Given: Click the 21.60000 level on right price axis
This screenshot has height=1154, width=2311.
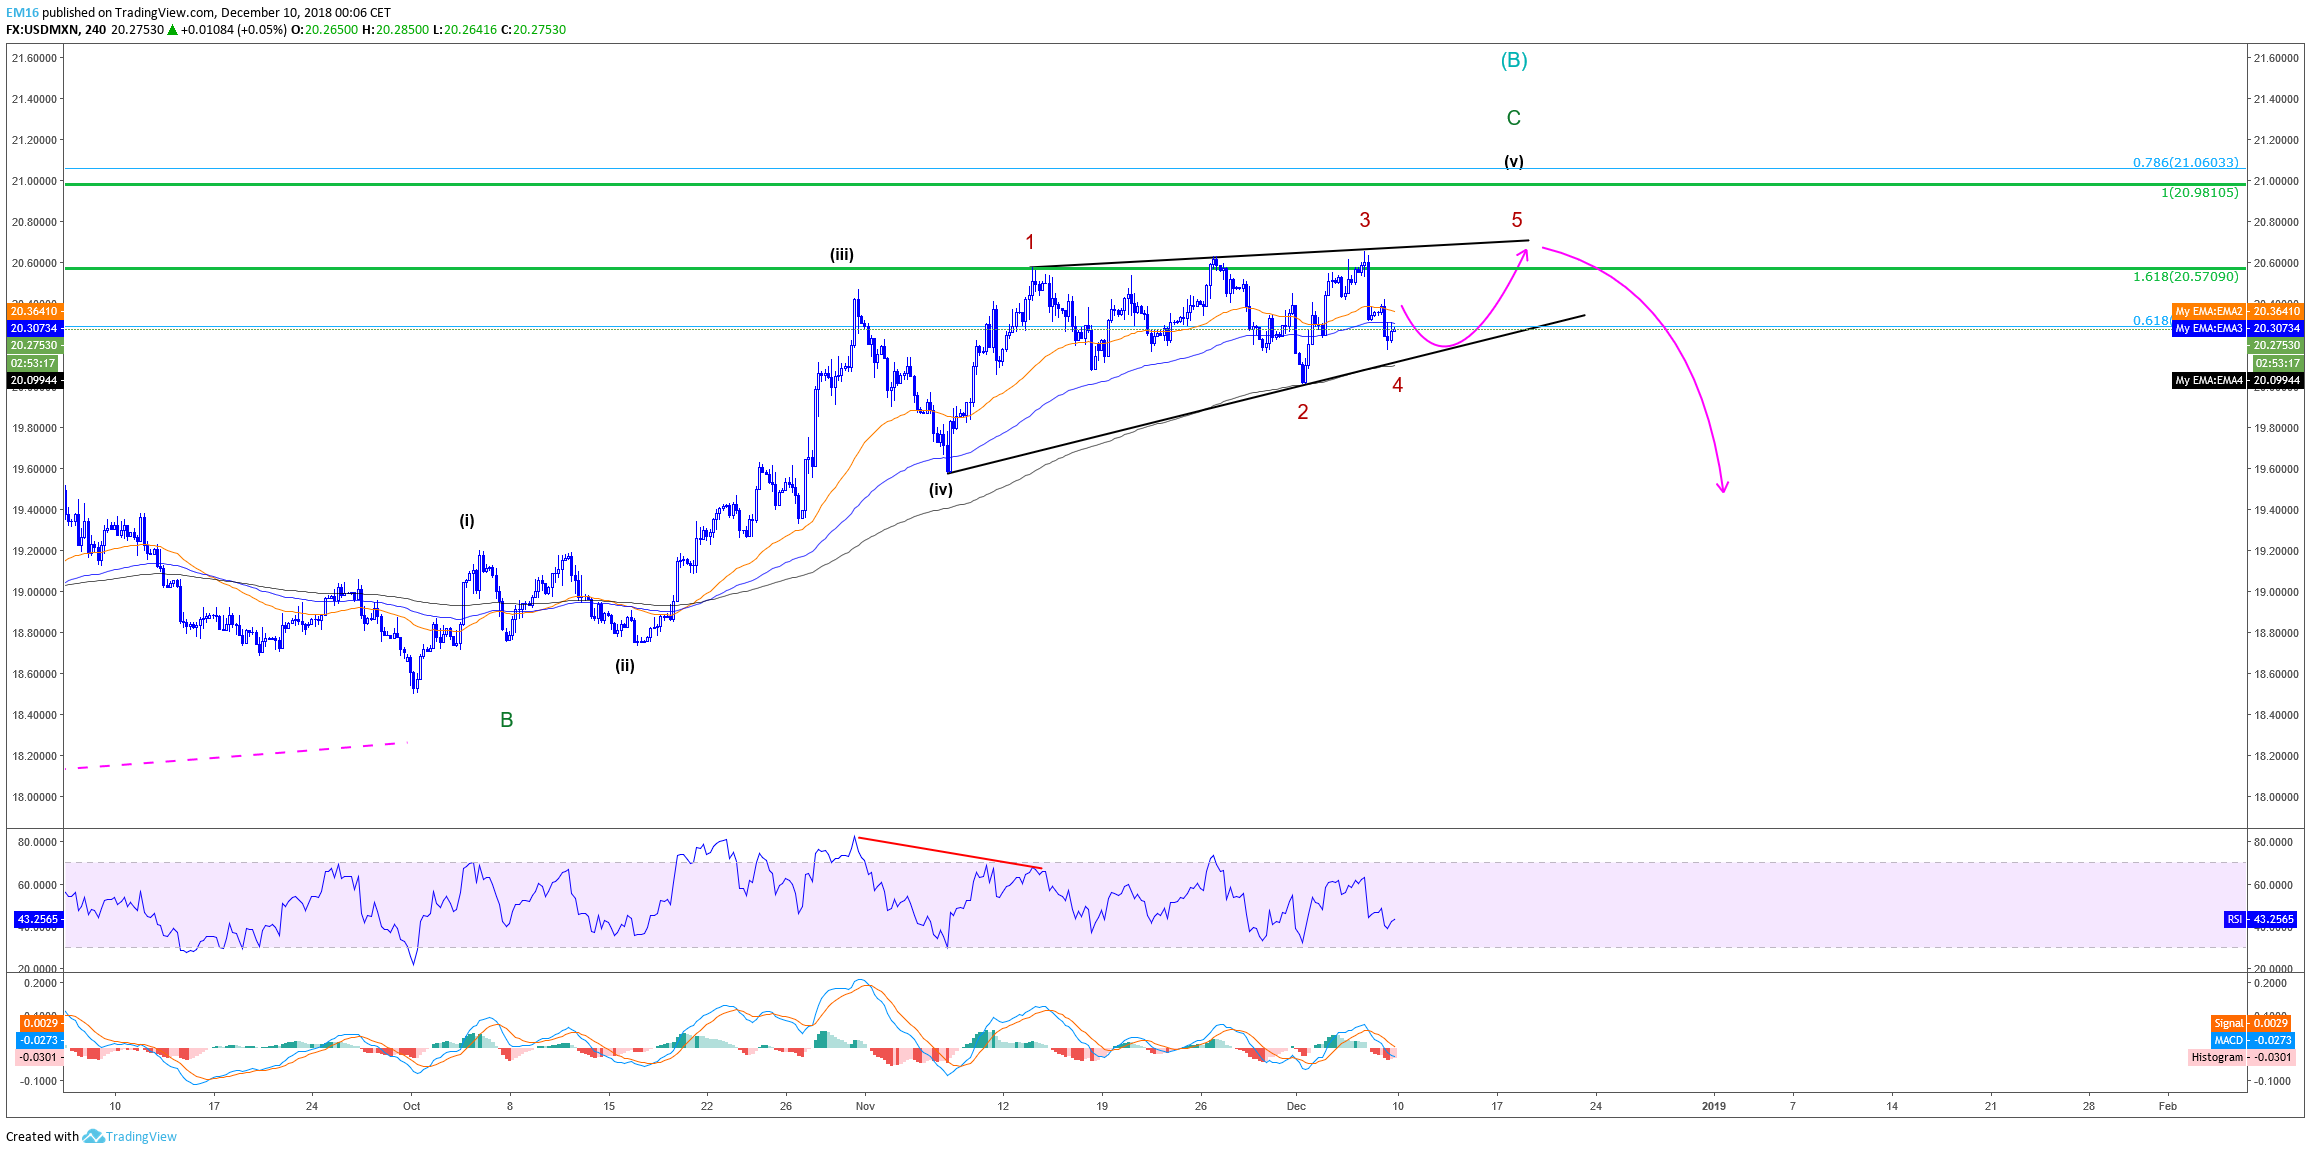Looking at the screenshot, I should coord(2275,58).
